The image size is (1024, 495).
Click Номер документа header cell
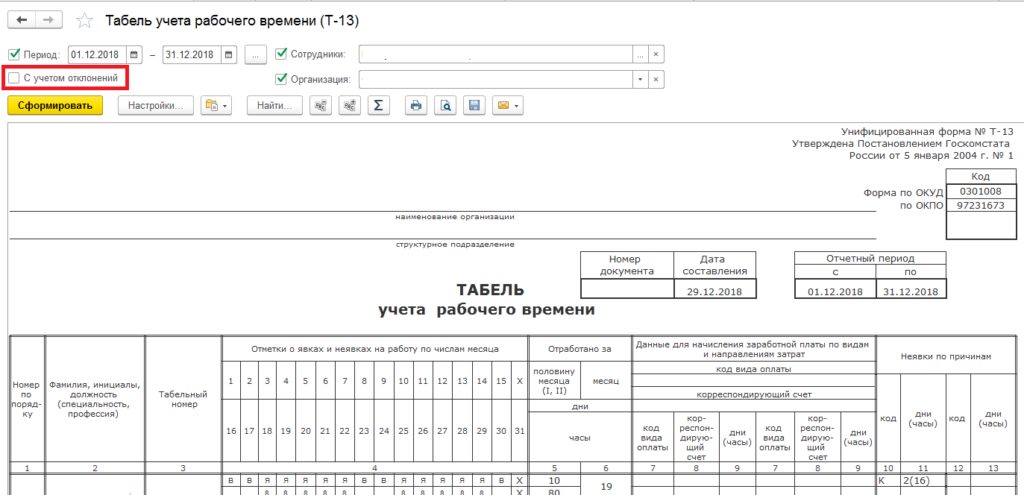627,265
